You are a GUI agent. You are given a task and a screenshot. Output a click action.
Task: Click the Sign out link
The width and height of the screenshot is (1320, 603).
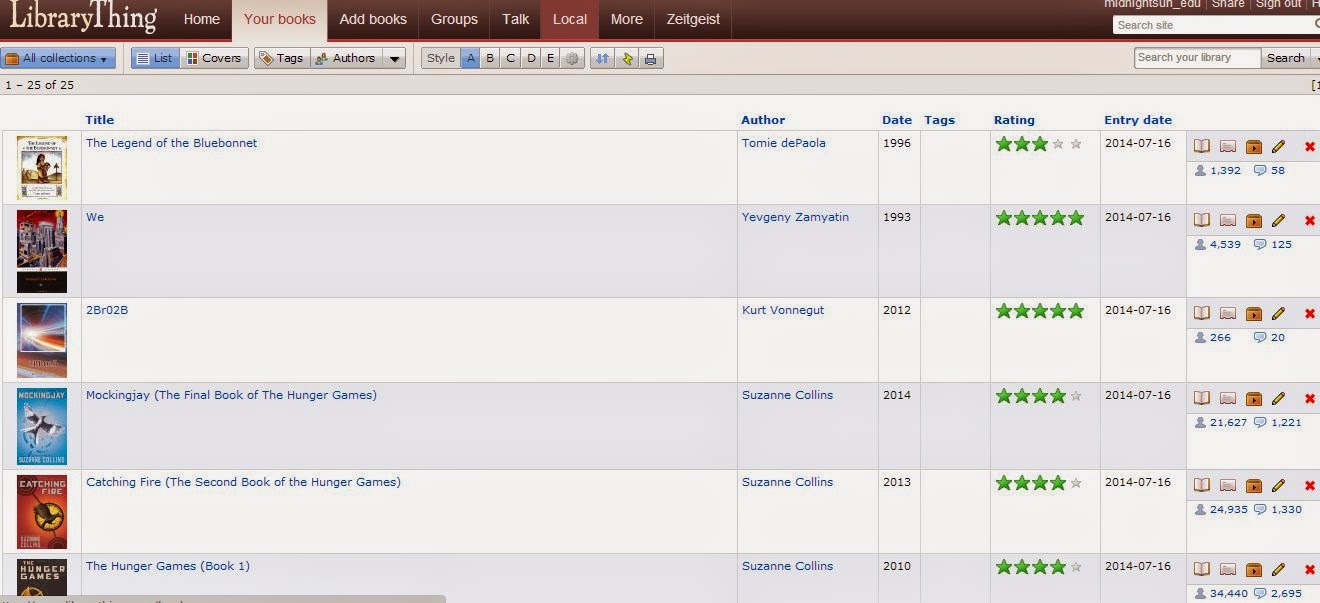pyautogui.click(x=1278, y=4)
